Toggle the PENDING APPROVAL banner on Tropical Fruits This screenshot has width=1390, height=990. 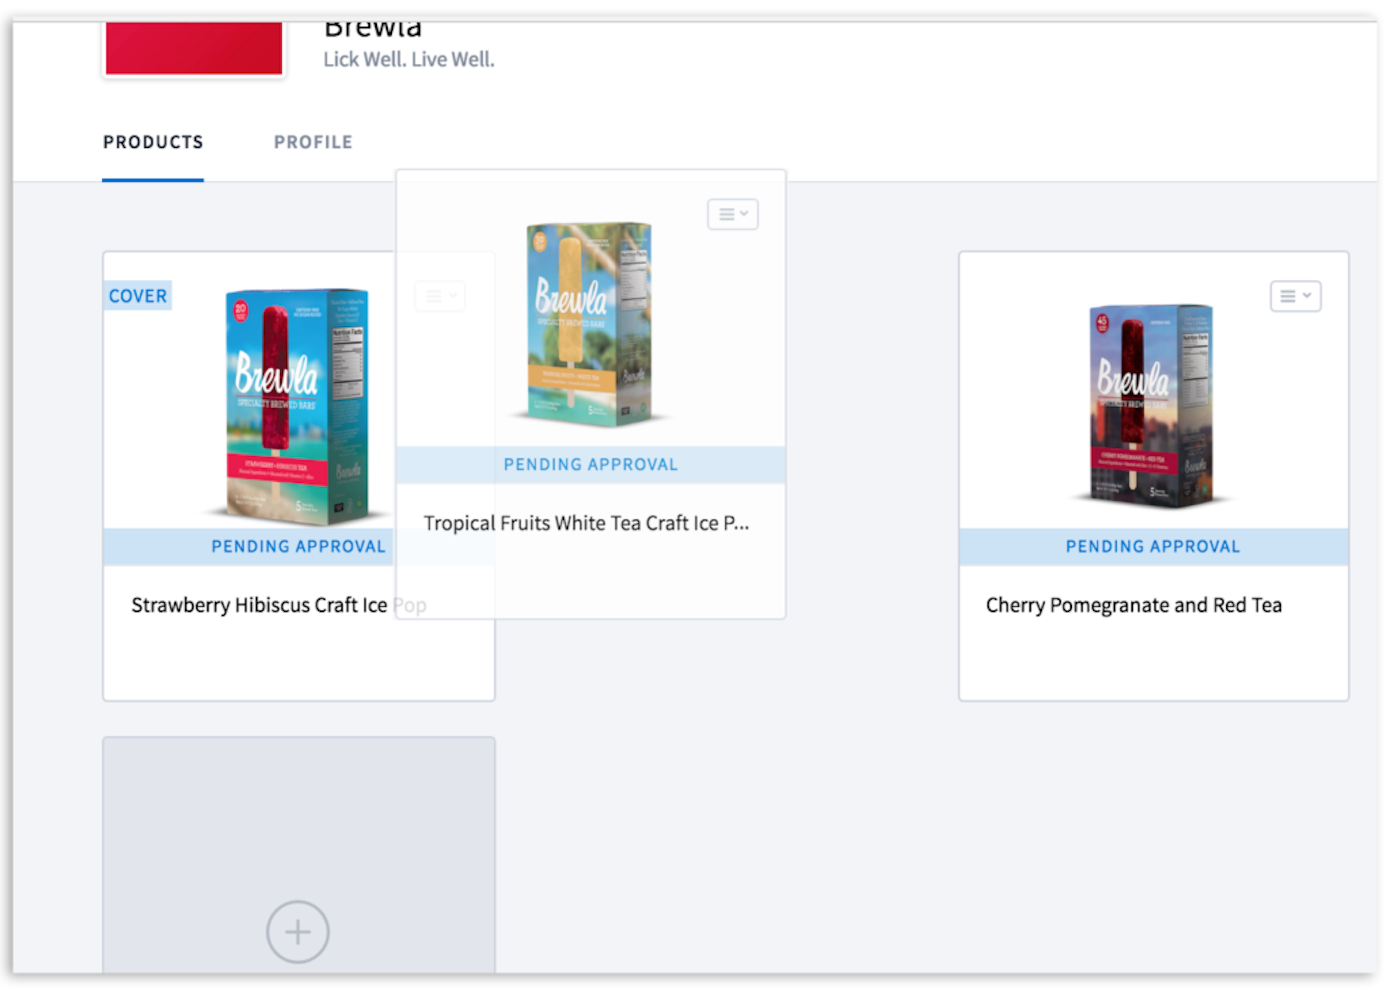click(x=590, y=464)
